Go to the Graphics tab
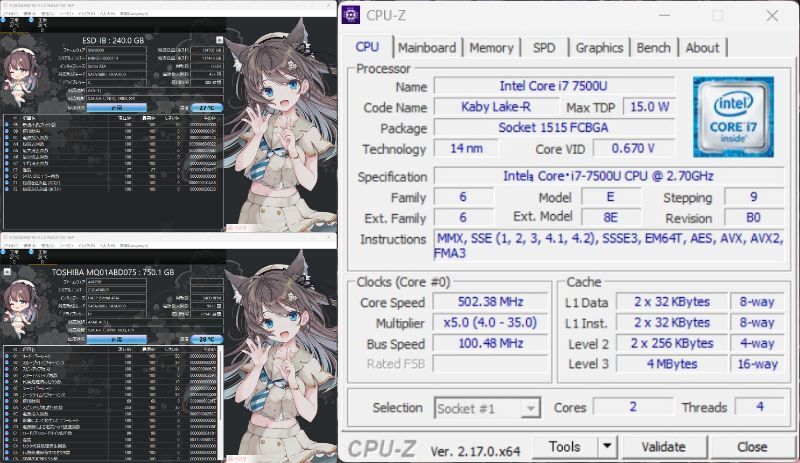 (599, 48)
